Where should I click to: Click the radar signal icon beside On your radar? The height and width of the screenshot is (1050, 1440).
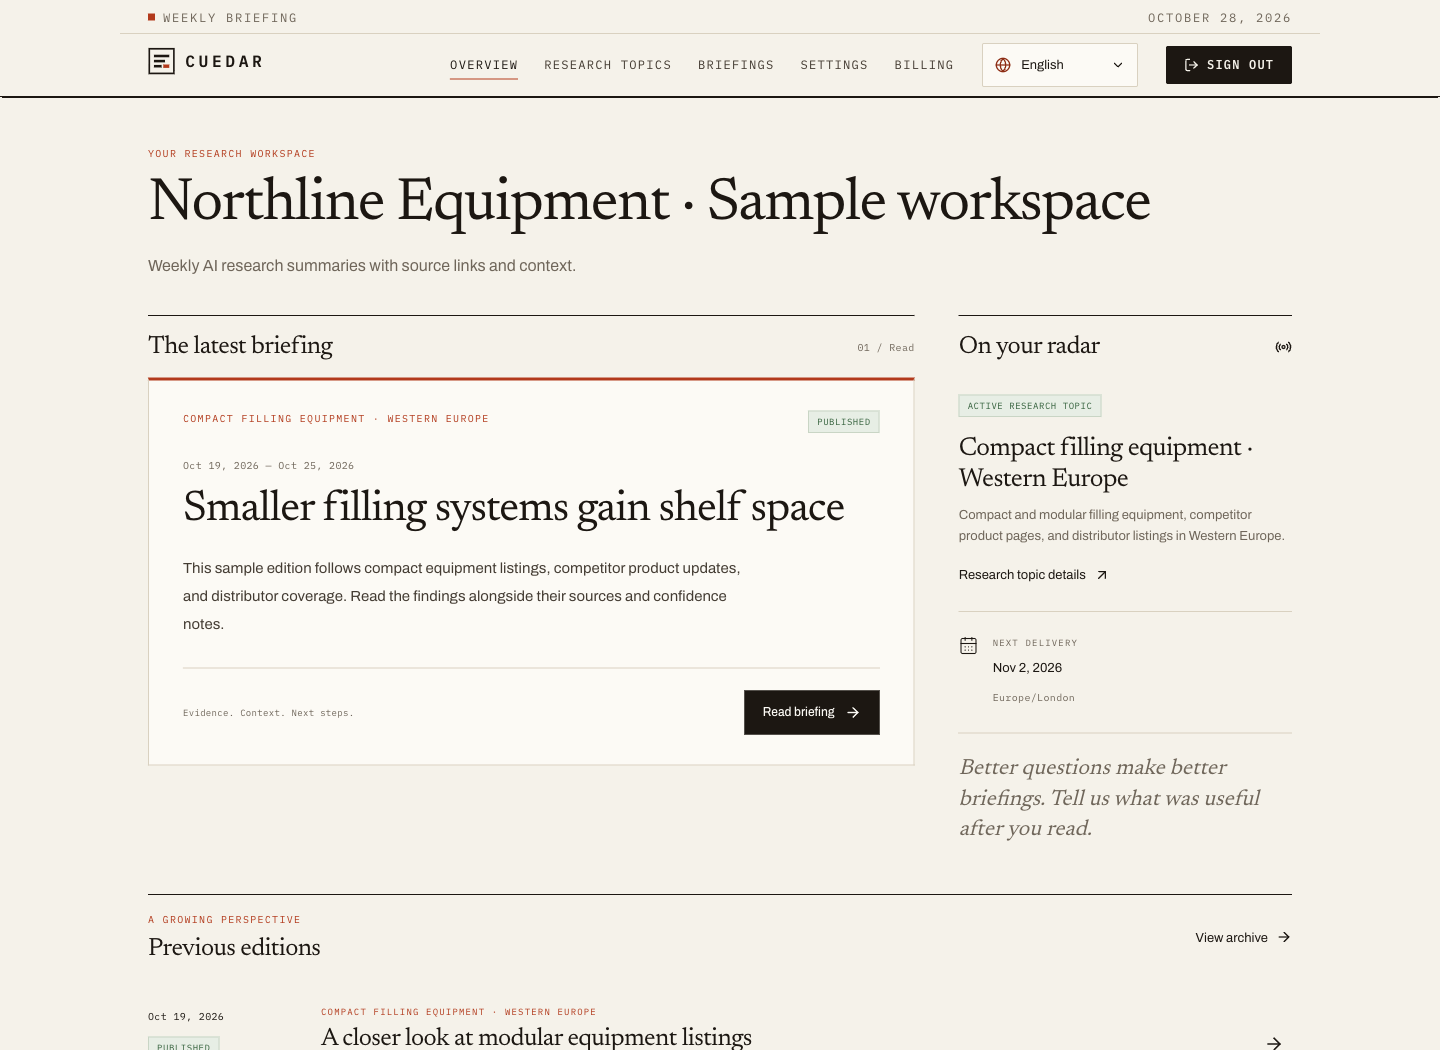[1283, 347]
